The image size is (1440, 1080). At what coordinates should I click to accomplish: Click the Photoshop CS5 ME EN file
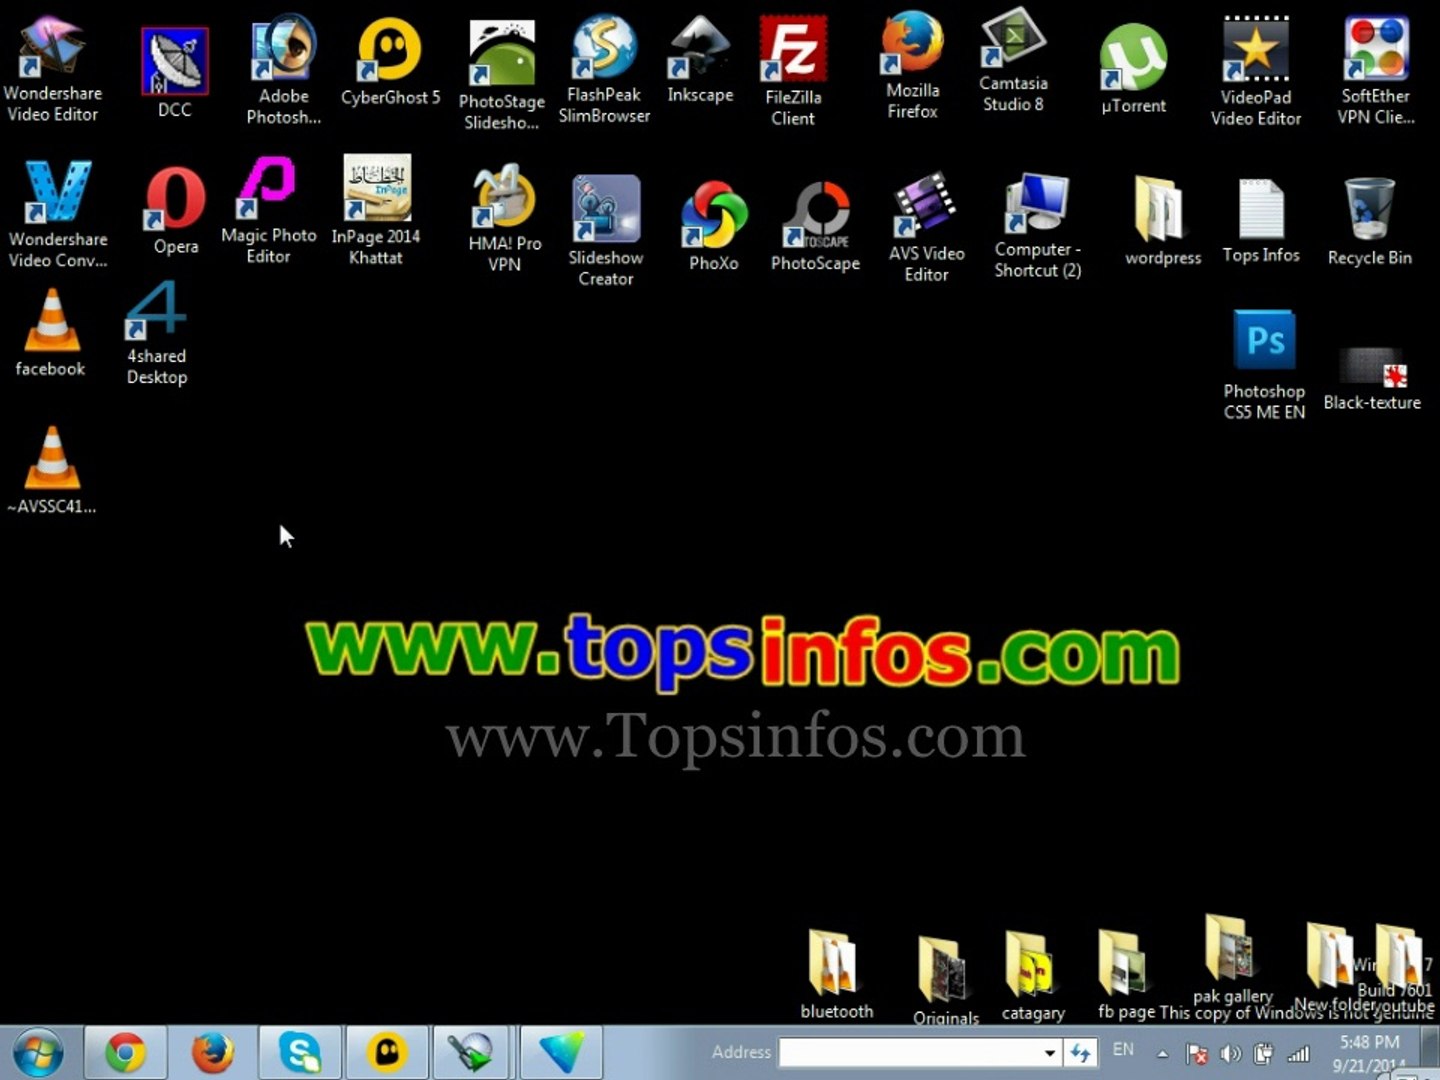[x=1265, y=366]
